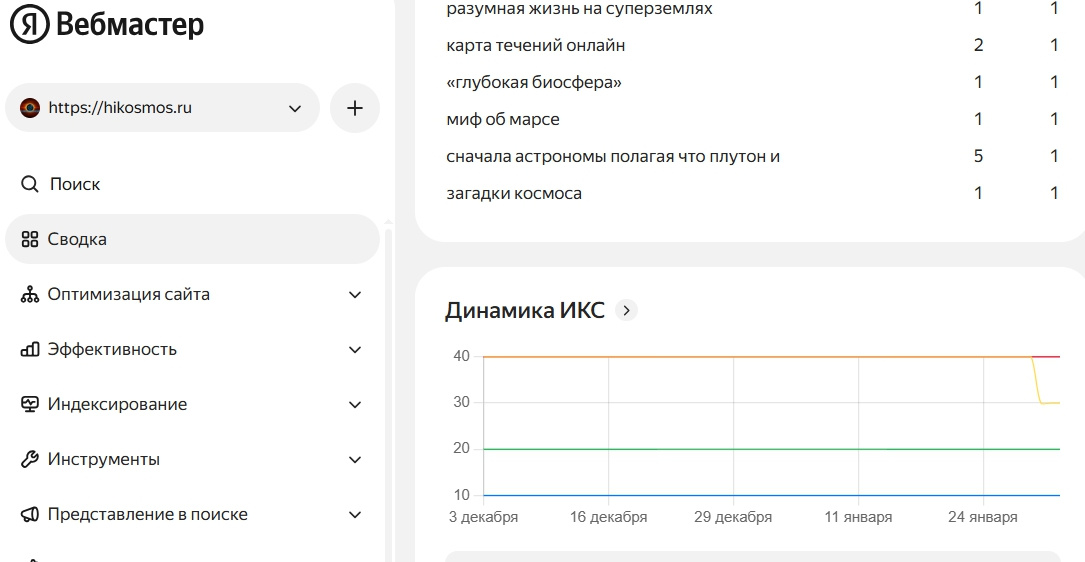Screen dimensions: 1085x562
Task: Click query миф об марсе
Action: point(503,119)
